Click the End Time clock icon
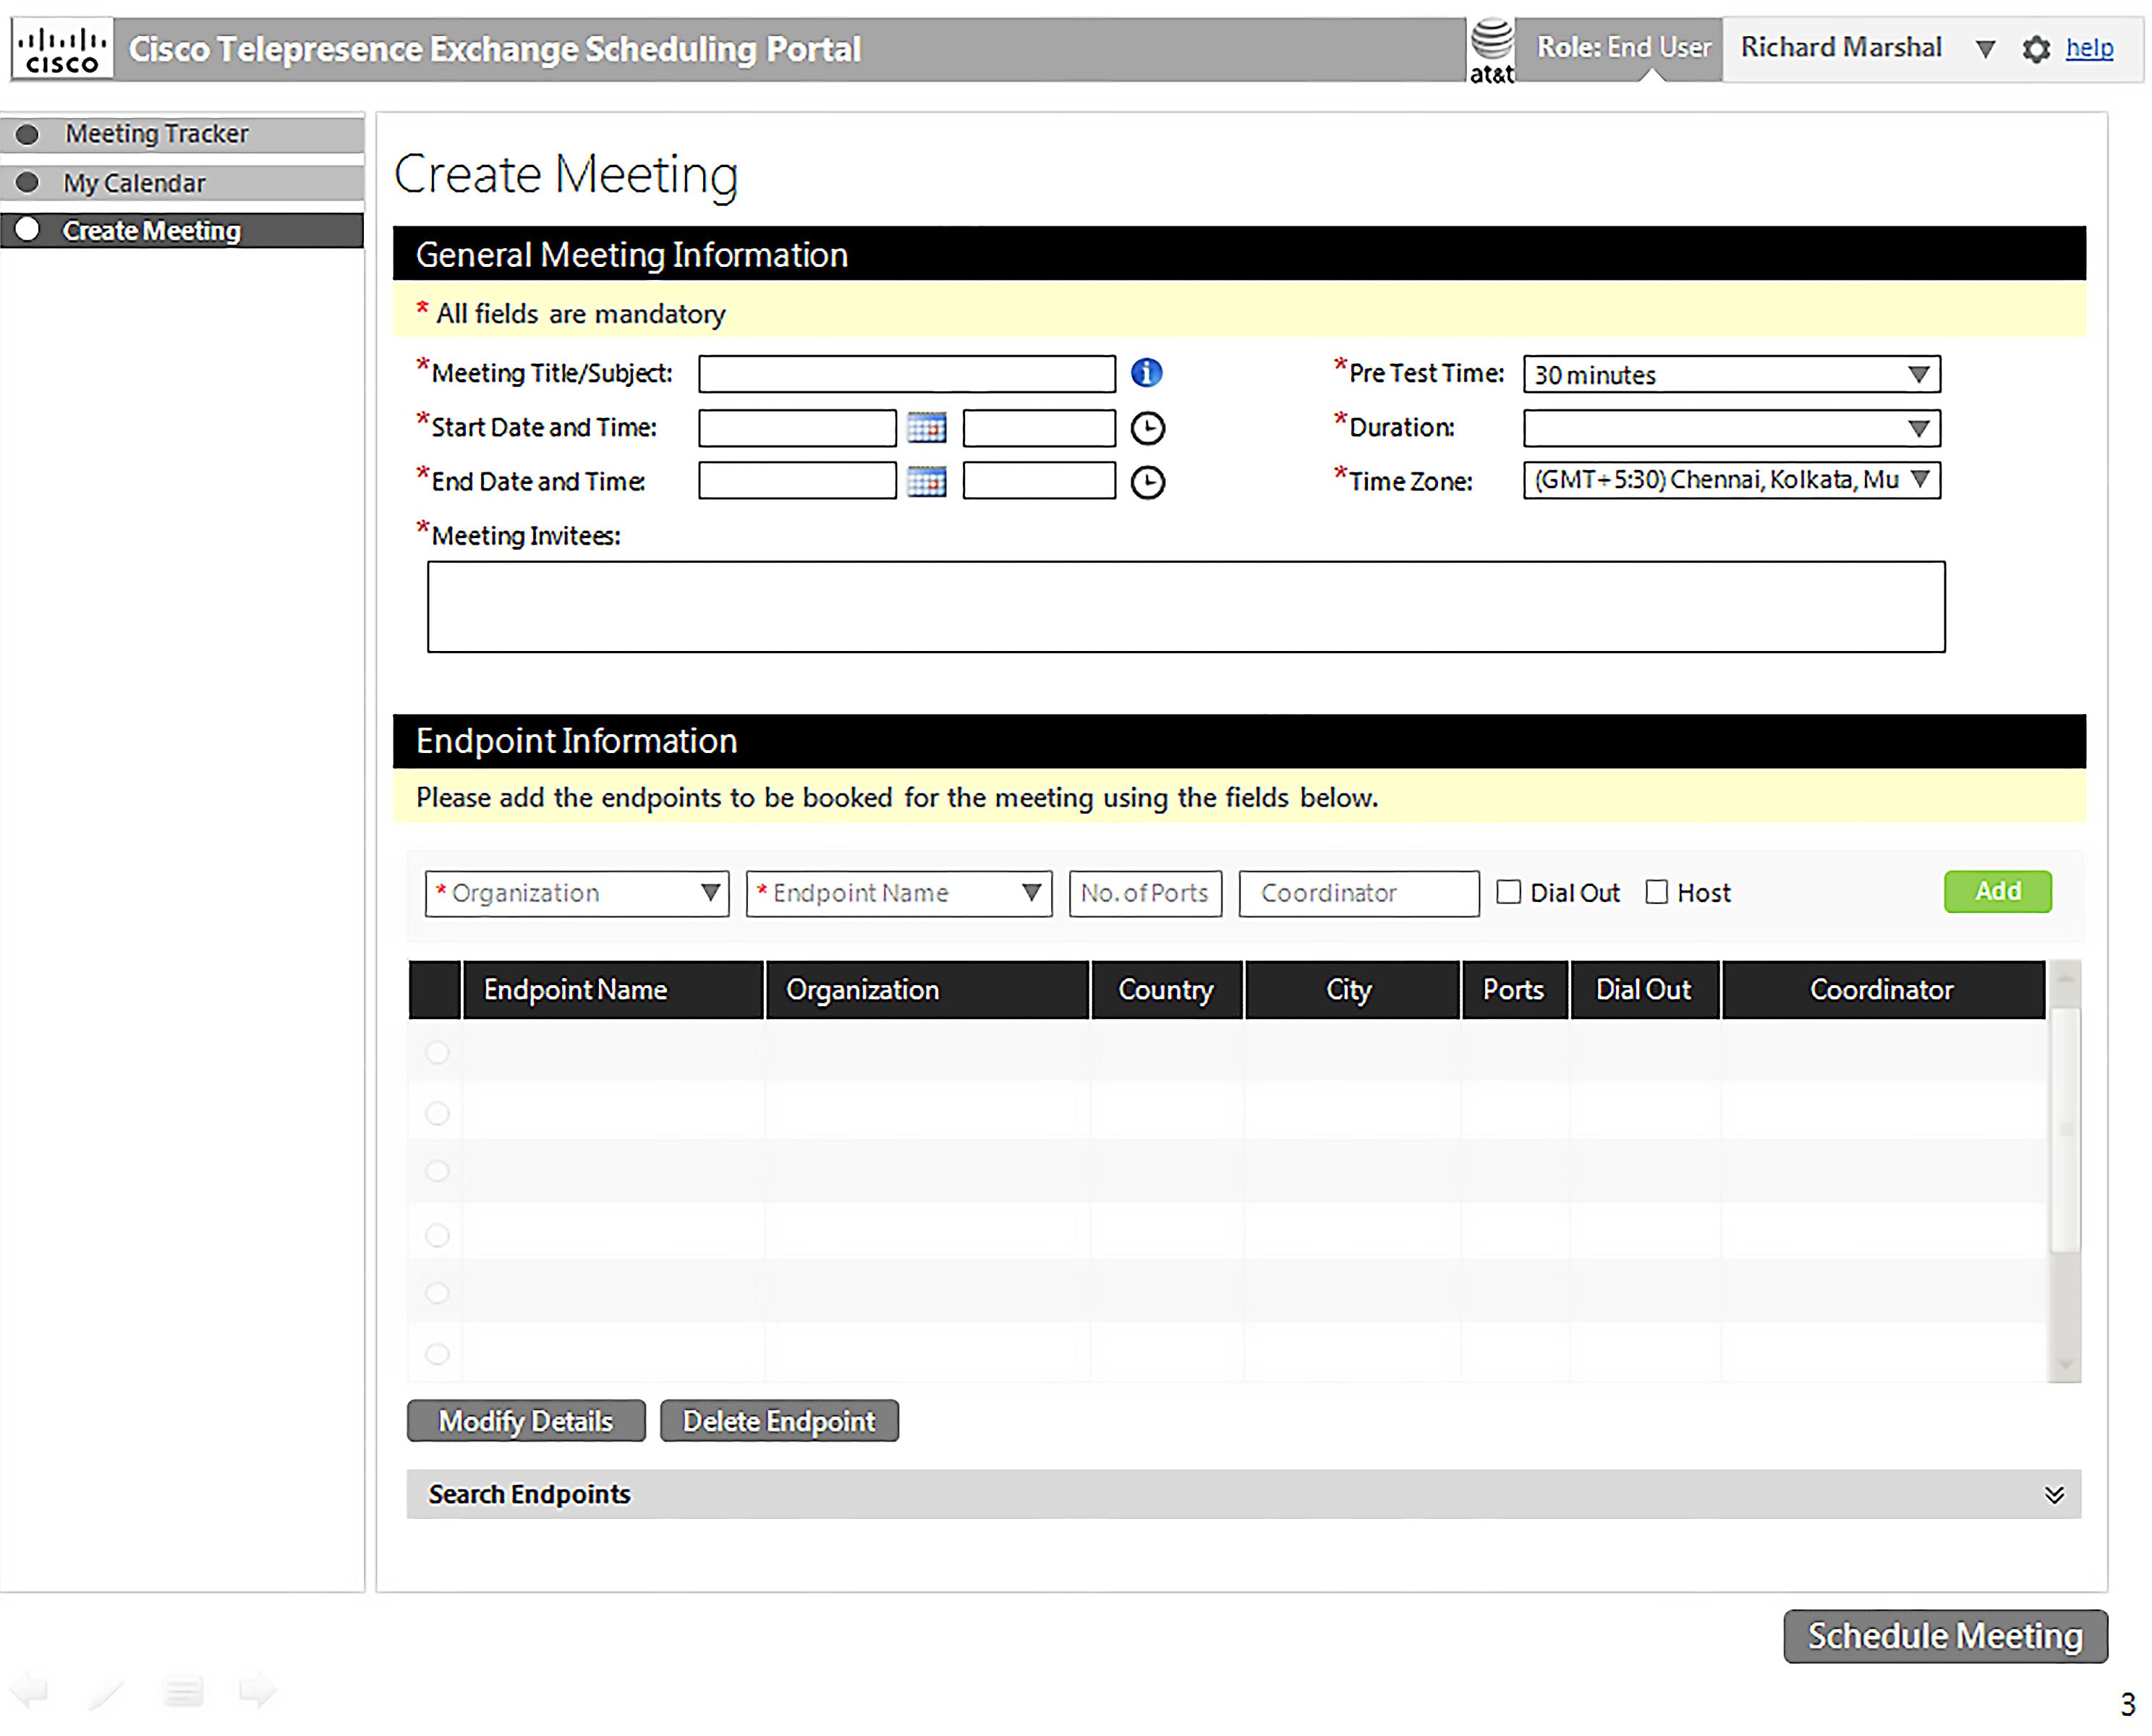Screen dimensions: 2152x1736 [1147, 483]
